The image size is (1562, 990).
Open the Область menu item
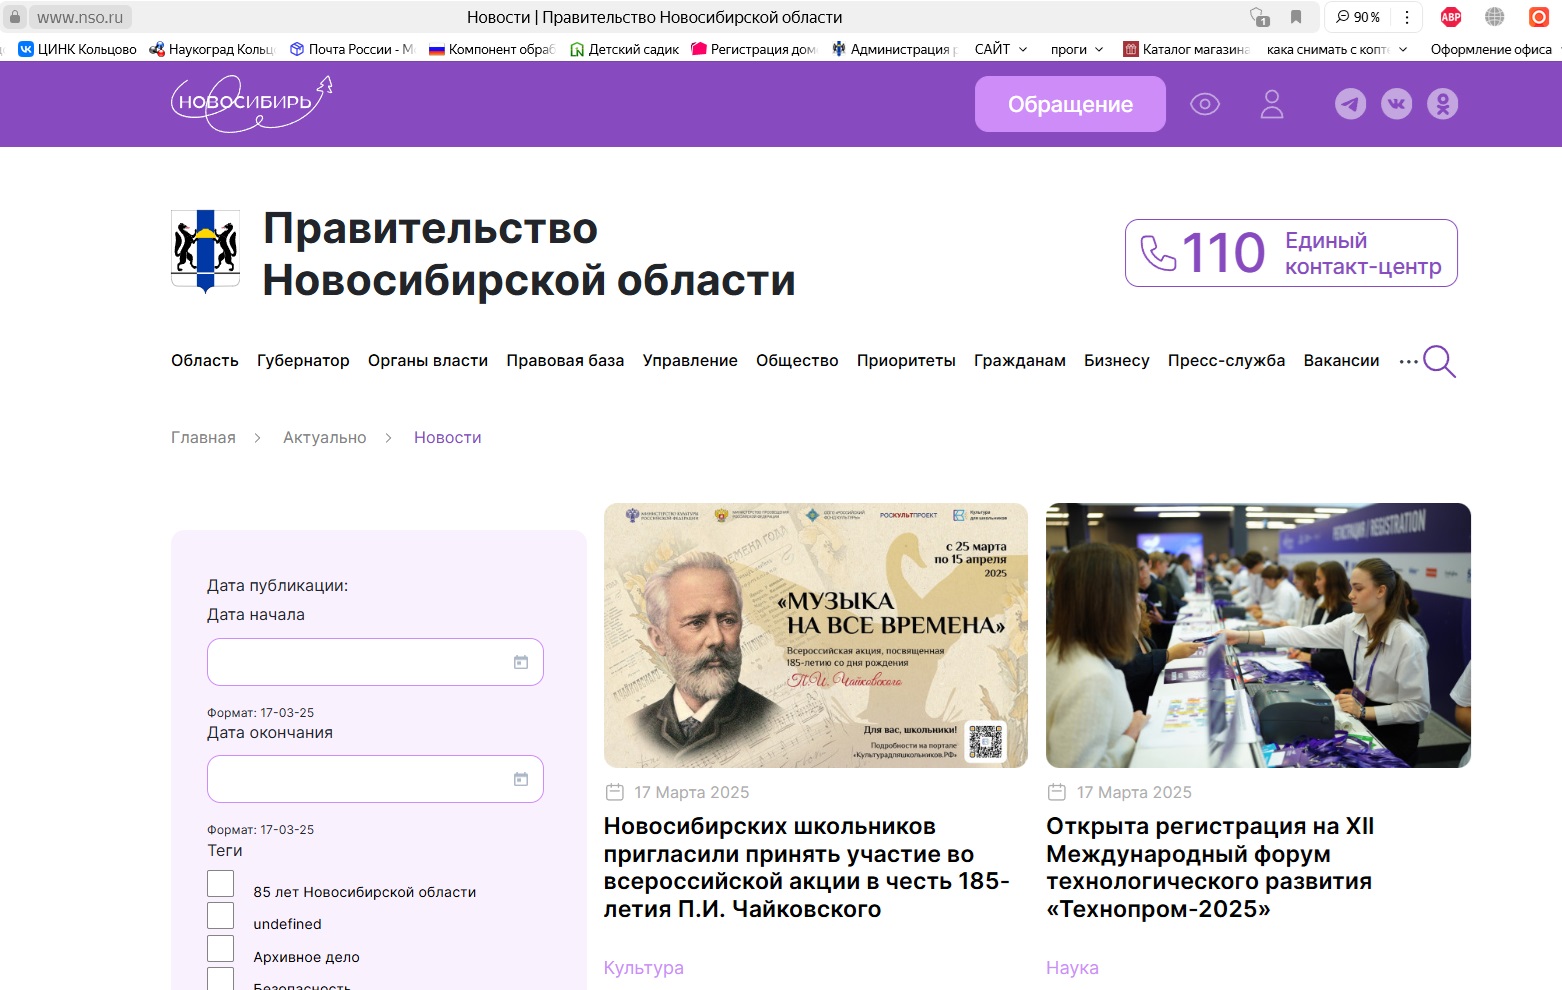pyautogui.click(x=205, y=361)
